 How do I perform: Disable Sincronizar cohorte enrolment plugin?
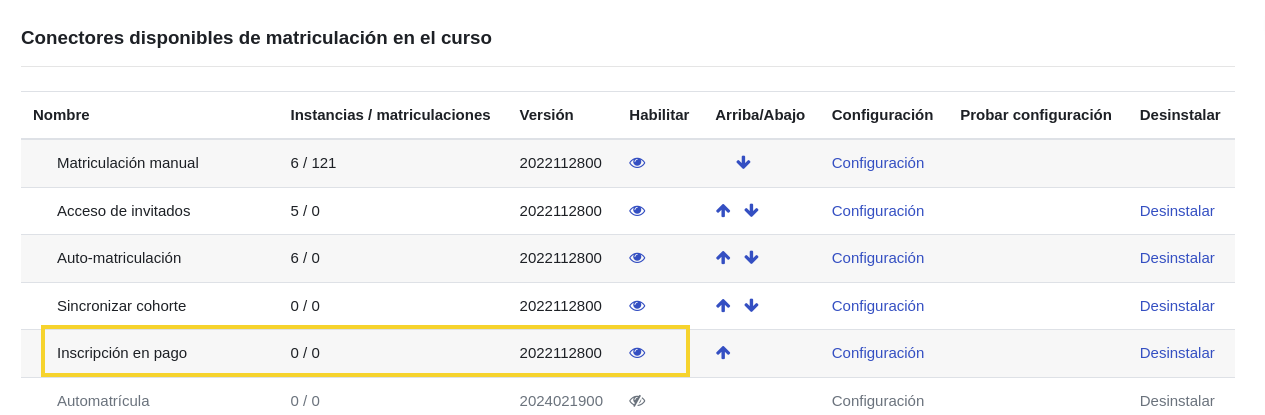(x=637, y=306)
